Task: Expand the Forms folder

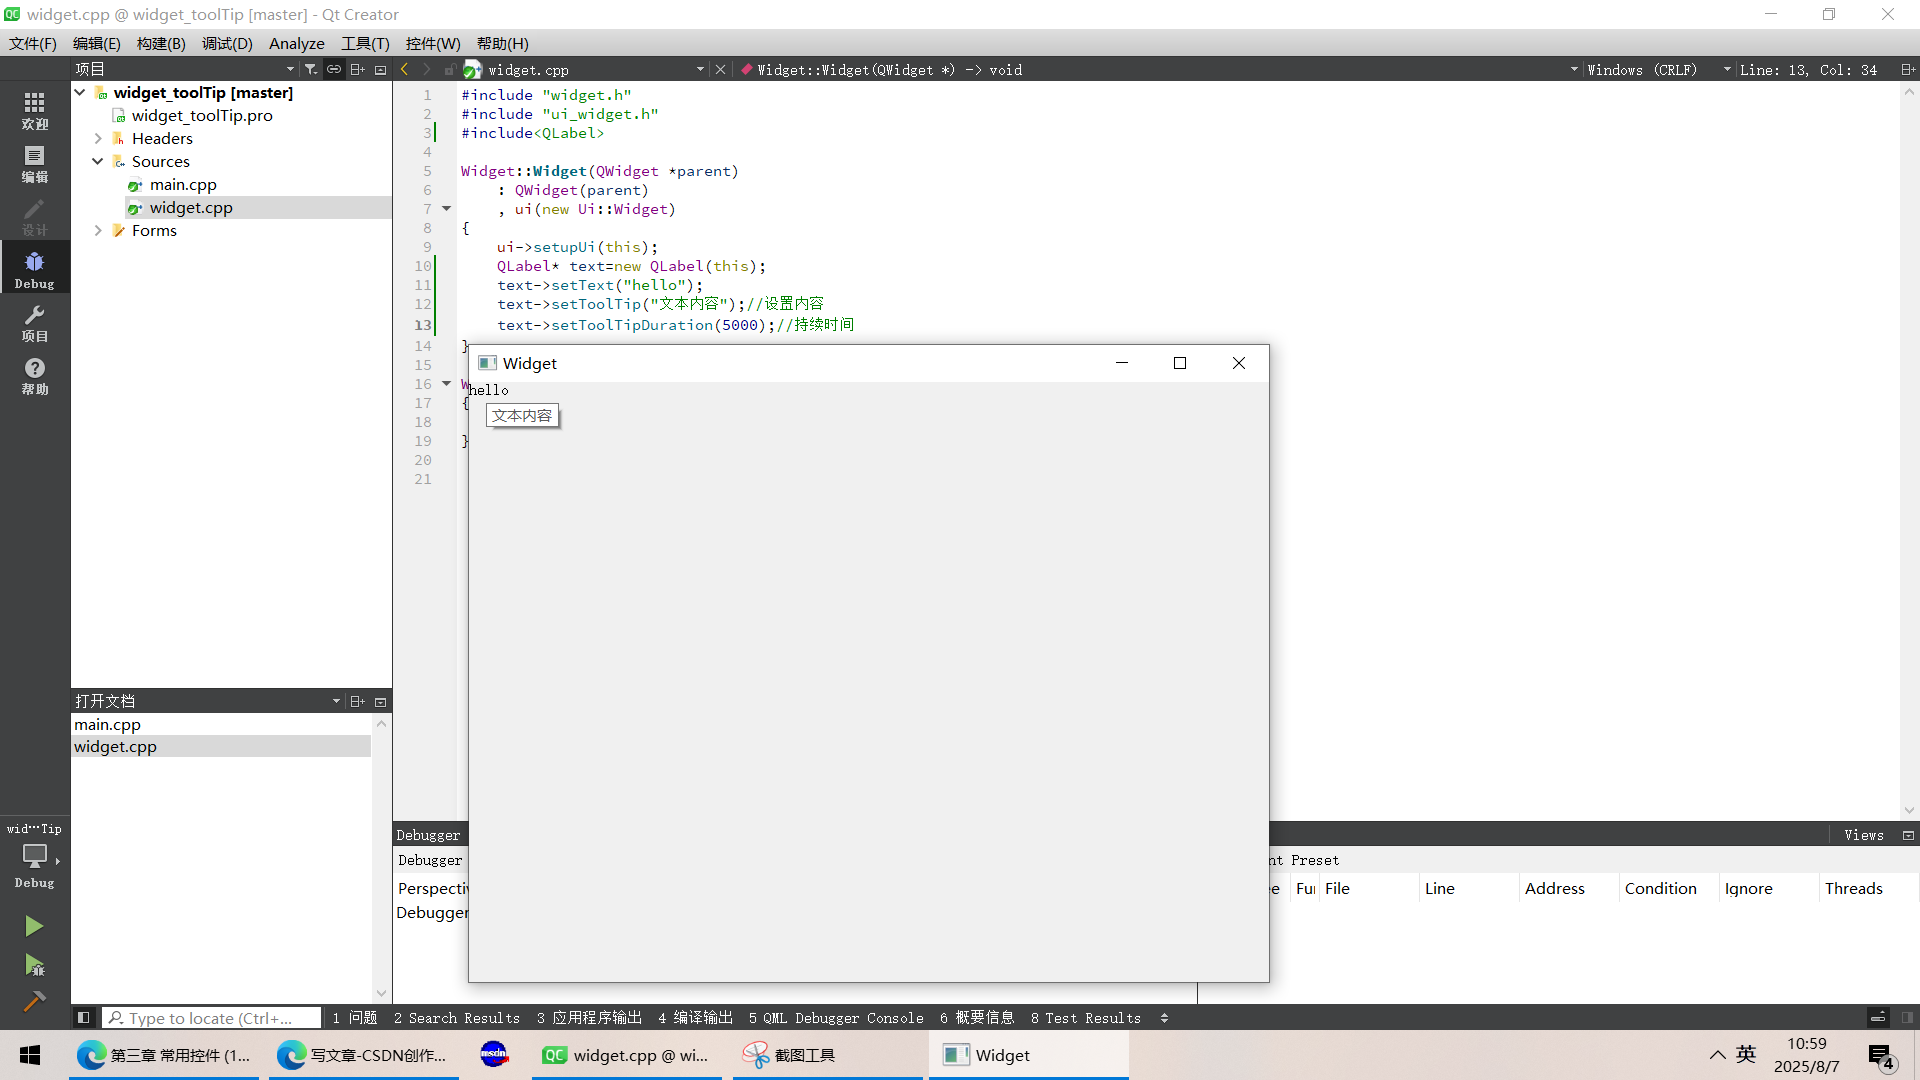Action: point(98,230)
